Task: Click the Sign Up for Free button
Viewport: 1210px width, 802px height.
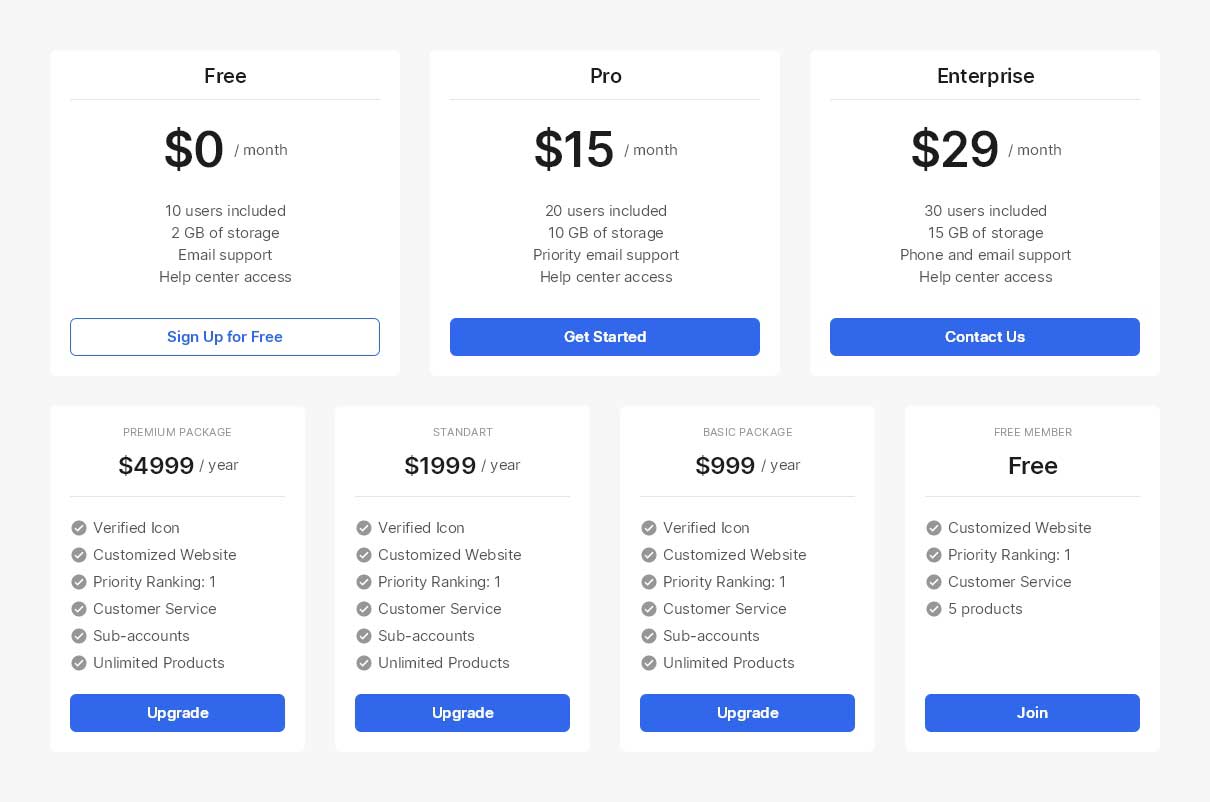Action: (x=225, y=337)
